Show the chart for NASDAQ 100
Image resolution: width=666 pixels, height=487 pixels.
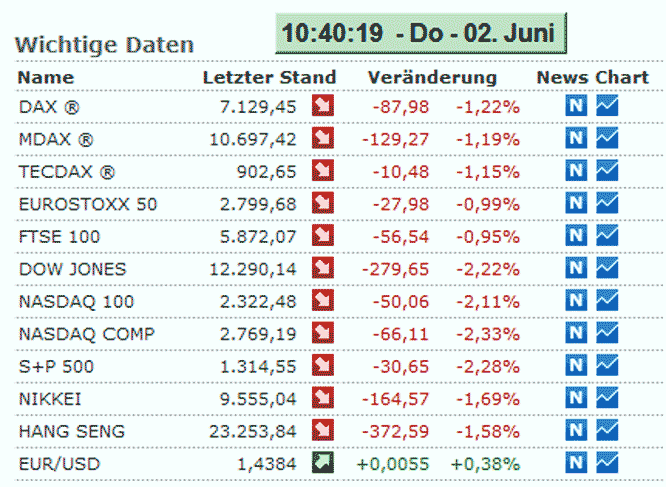click(x=607, y=301)
